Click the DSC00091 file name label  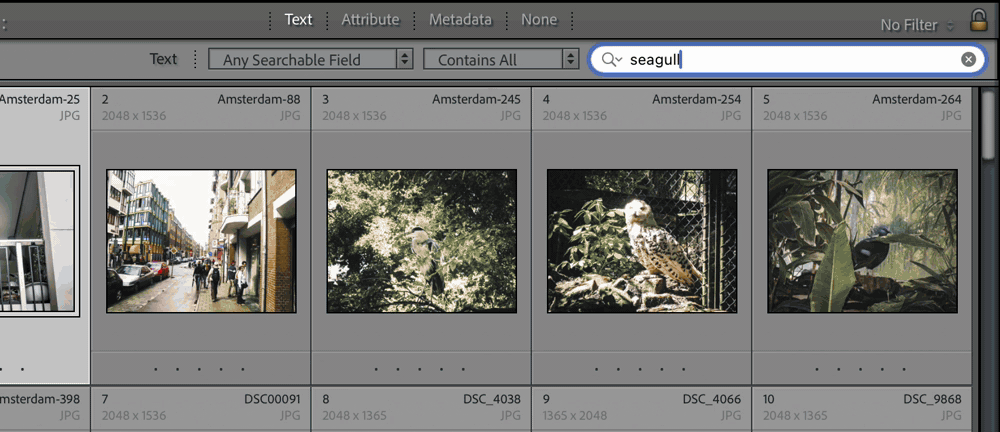tap(272, 399)
